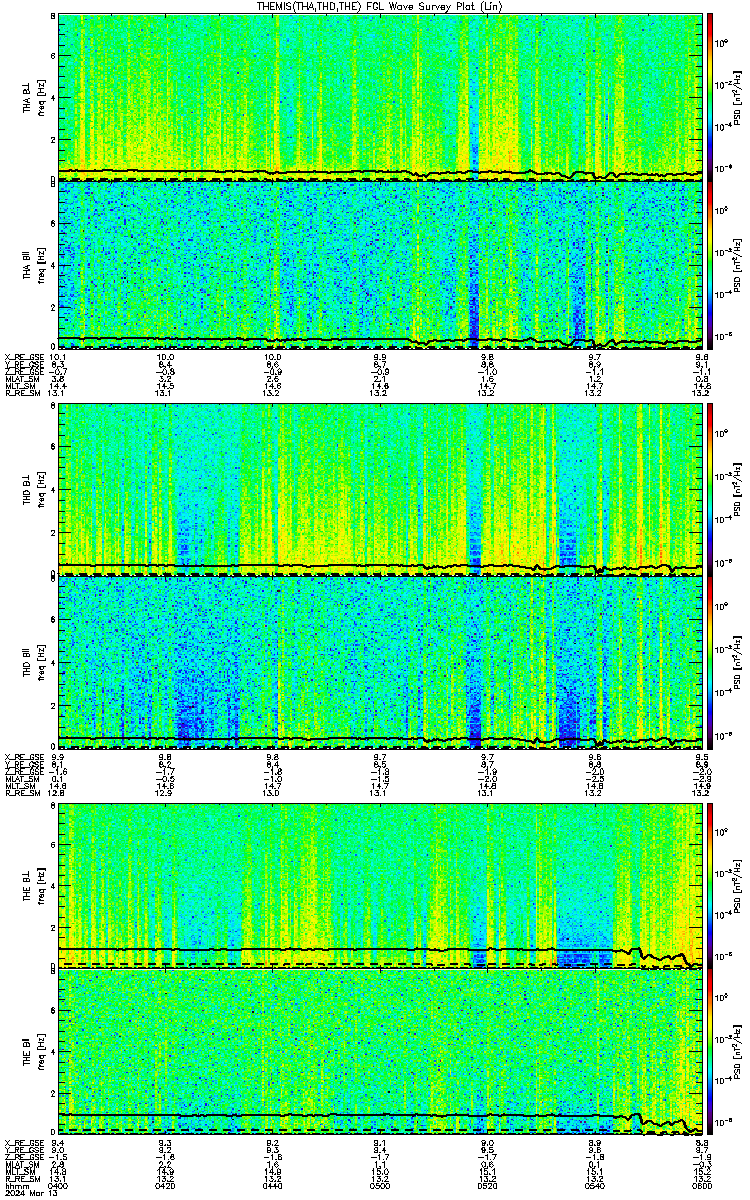Click 'PSD [nT²/Hz]' label beside THA B⊥ color bar
The height and width of the screenshot is (1200, 750).
point(739,97)
